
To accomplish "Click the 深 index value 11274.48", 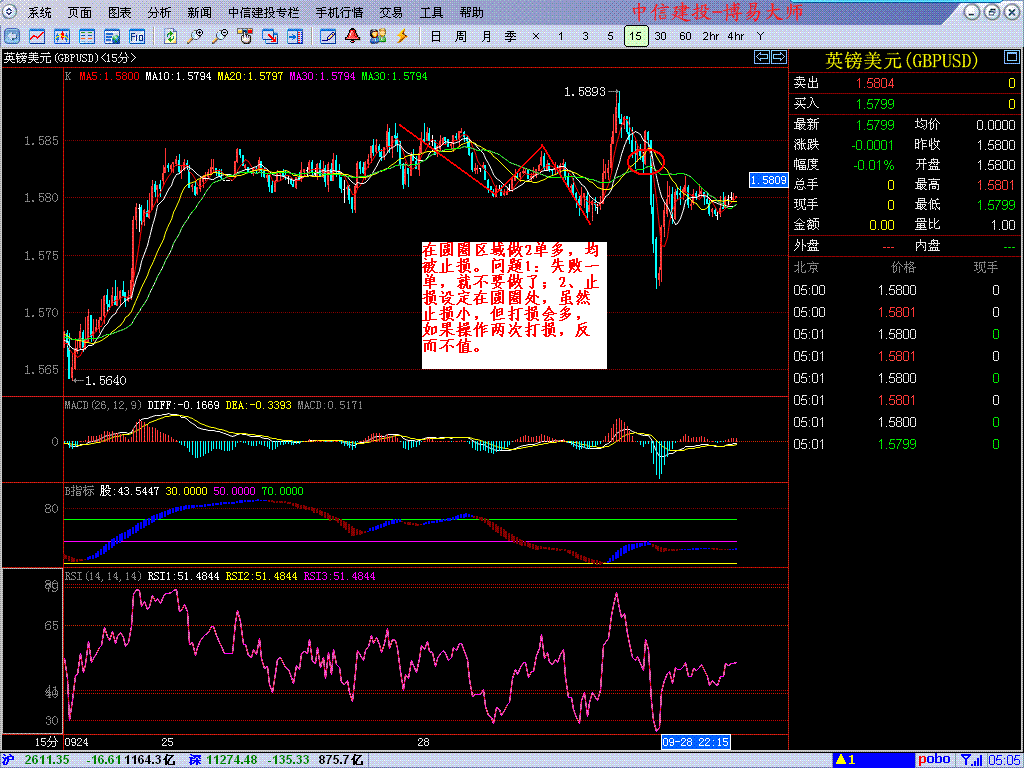I will click(x=232, y=760).
